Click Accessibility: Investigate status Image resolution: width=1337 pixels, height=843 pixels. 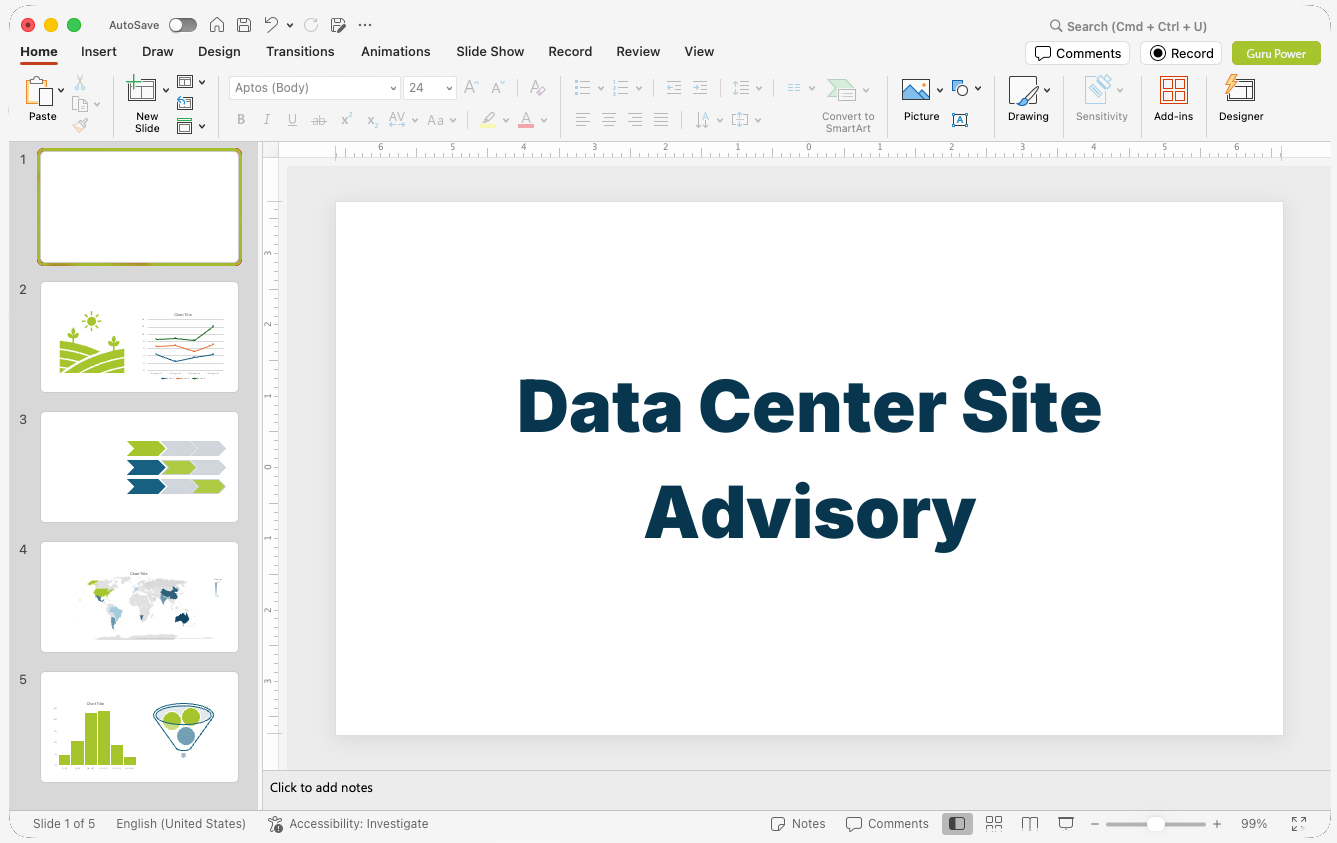click(348, 824)
